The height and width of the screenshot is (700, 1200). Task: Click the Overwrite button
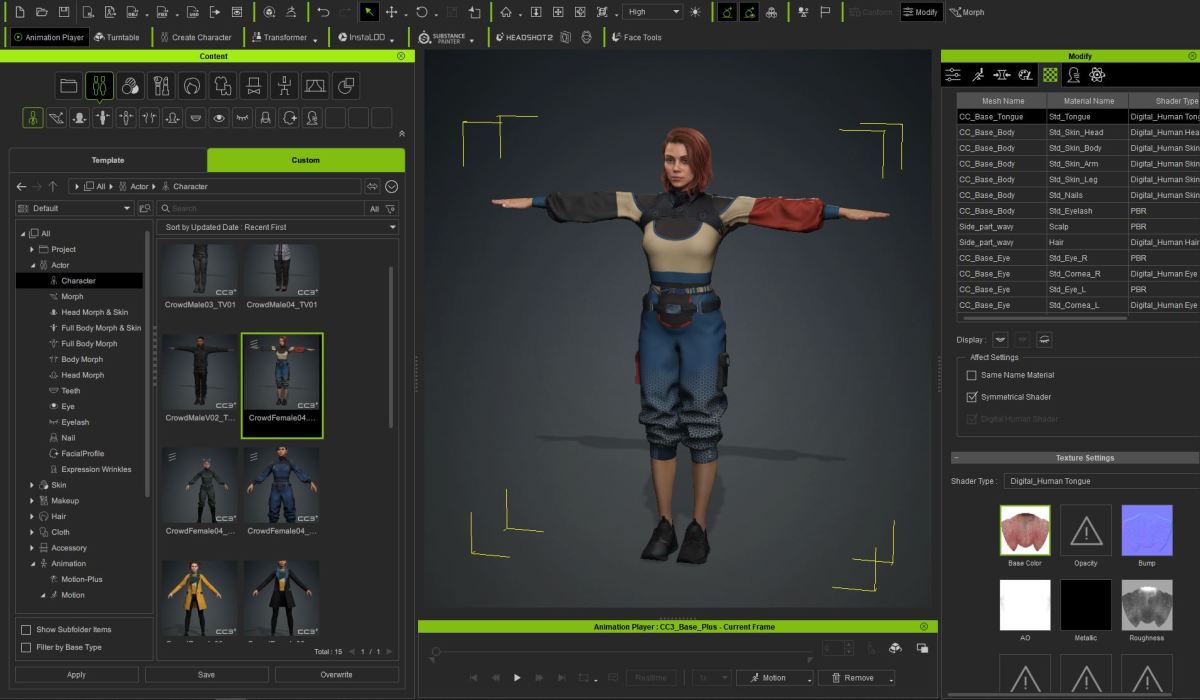[x=336, y=675]
